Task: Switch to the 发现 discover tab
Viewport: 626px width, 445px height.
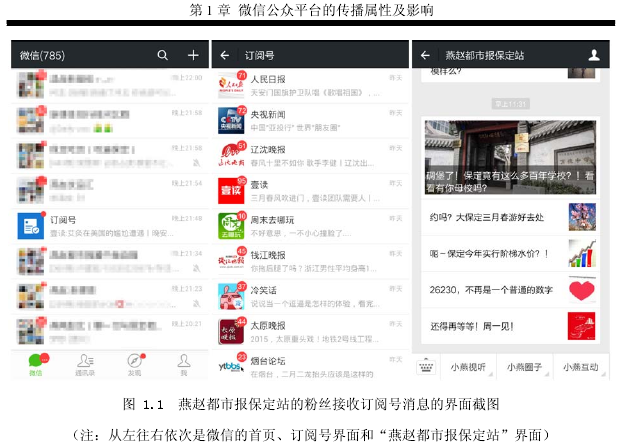Action: click(135, 365)
